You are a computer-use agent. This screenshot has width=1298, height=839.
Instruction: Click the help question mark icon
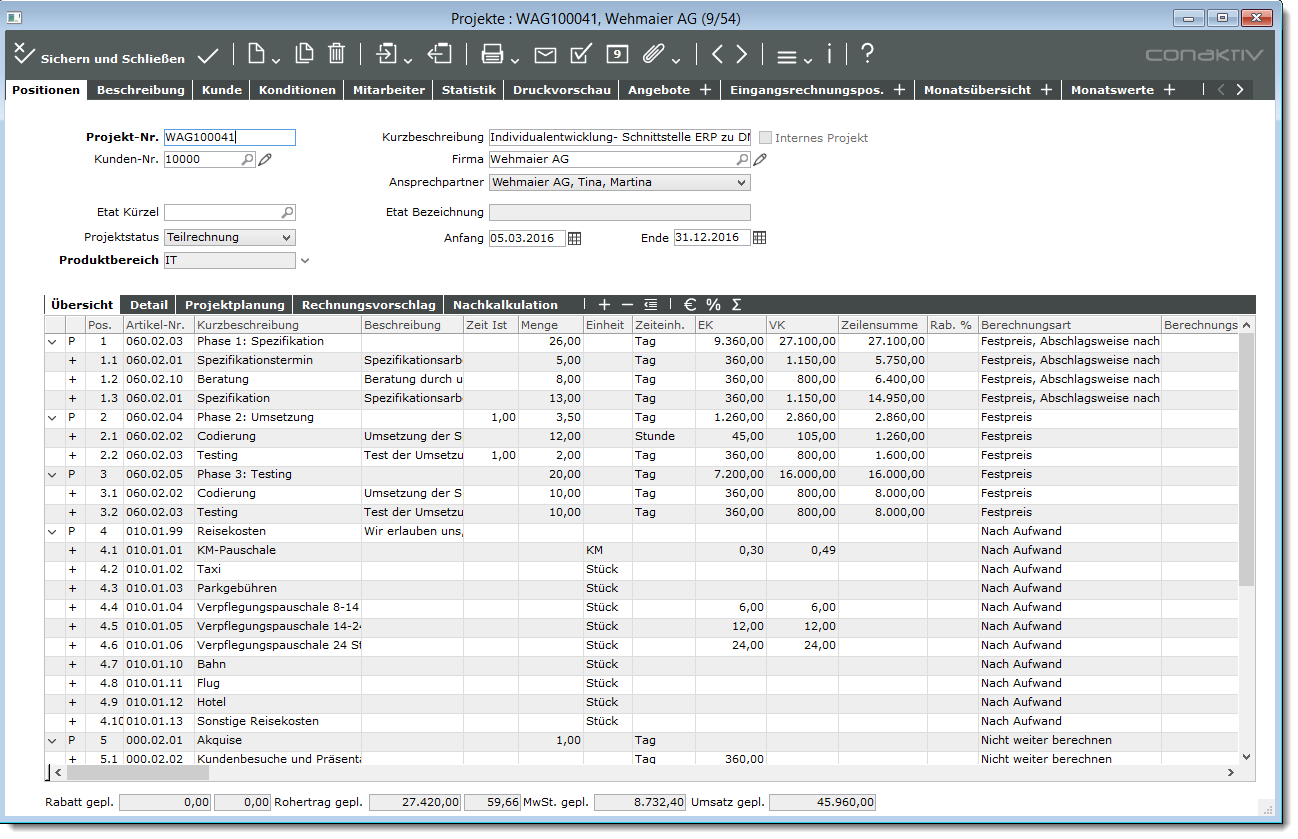point(867,54)
